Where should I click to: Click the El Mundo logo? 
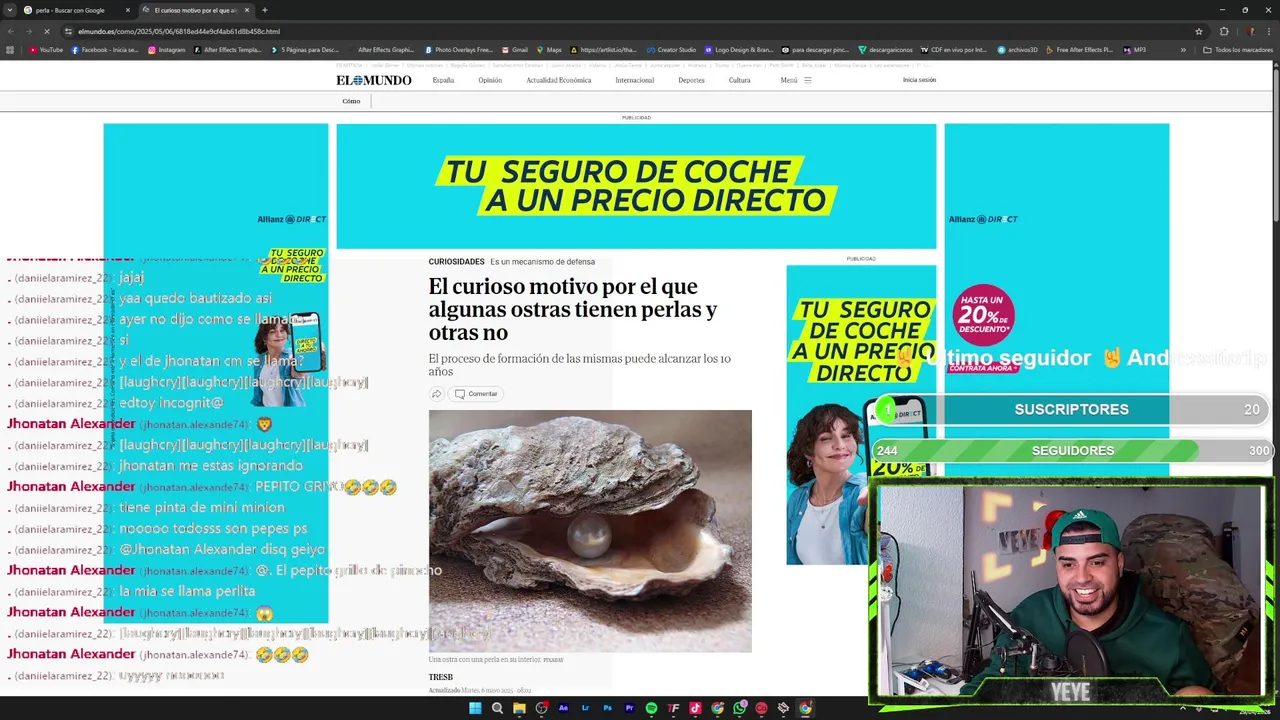[373, 80]
